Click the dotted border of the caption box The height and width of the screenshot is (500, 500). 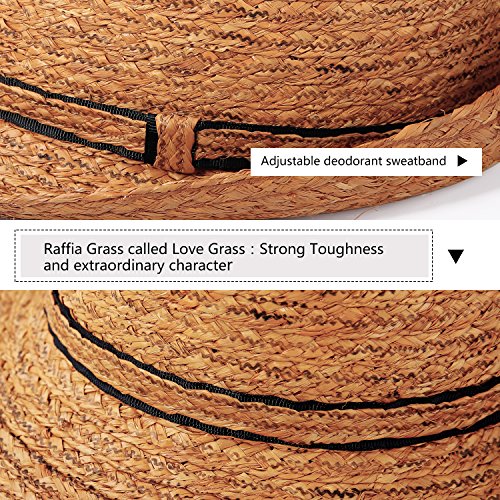(x=223, y=230)
